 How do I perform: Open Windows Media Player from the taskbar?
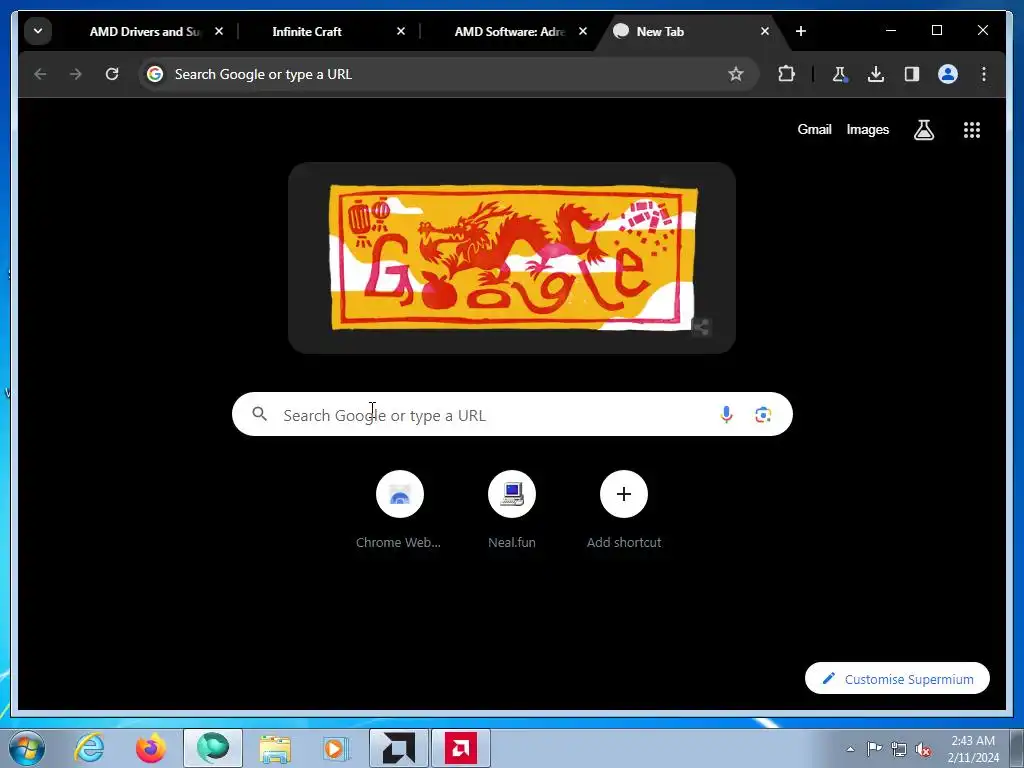click(336, 748)
